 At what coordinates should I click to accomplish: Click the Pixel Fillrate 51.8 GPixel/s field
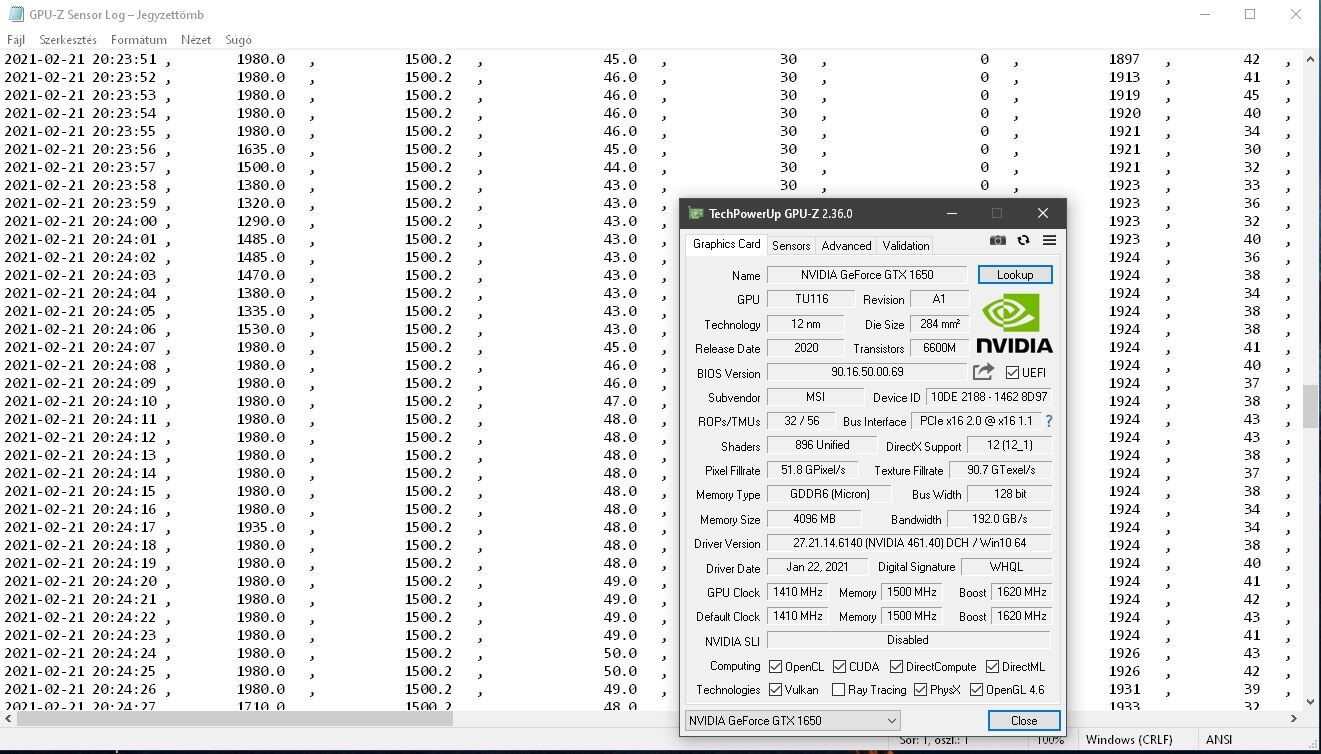tap(813, 470)
